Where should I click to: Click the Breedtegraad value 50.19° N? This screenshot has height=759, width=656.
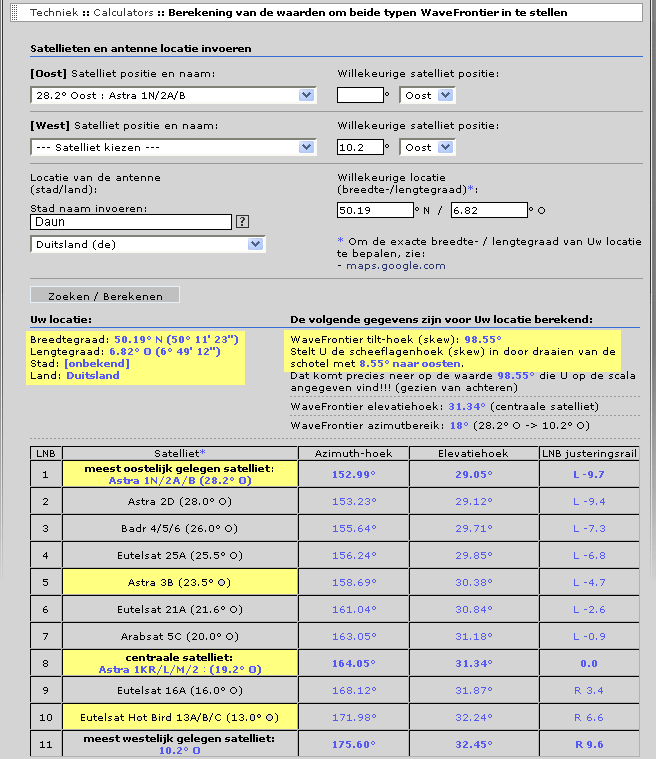[138, 339]
